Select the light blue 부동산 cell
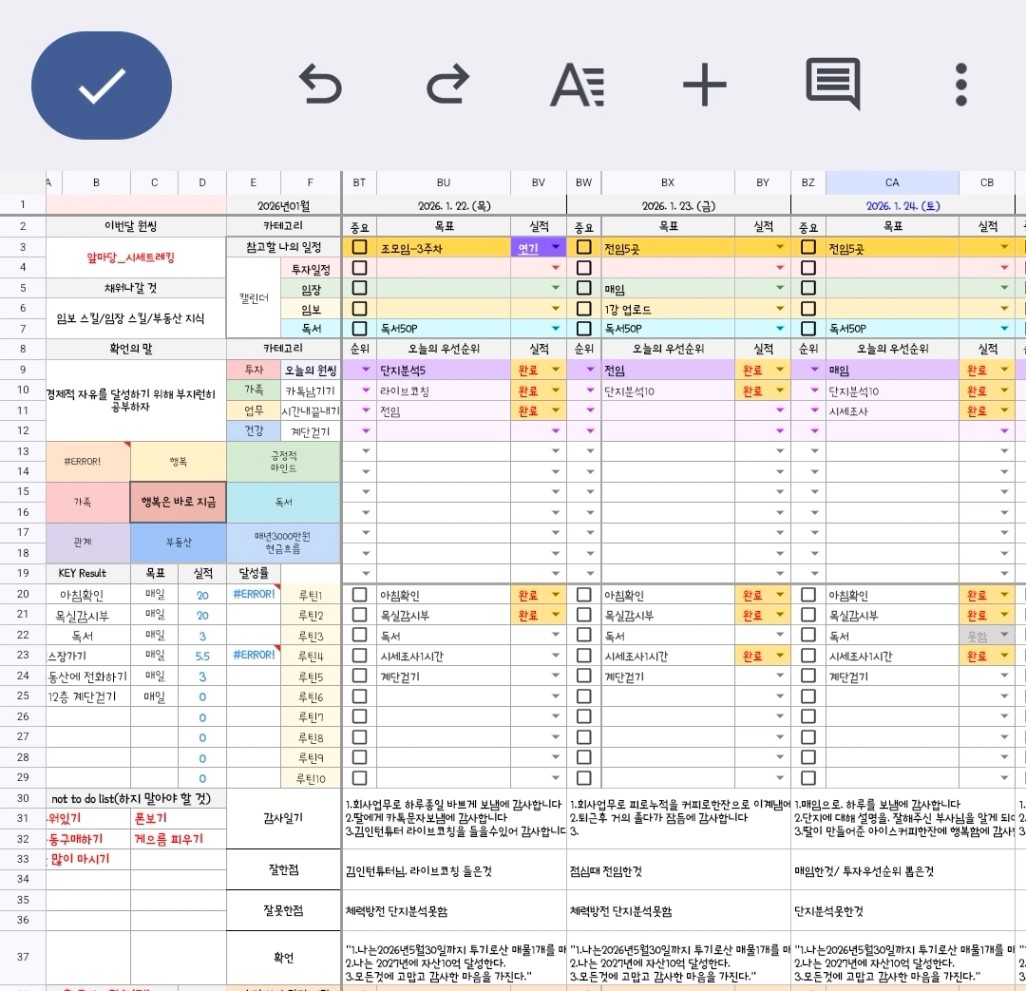Viewport: 1026px width, 991px height. pos(178,542)
